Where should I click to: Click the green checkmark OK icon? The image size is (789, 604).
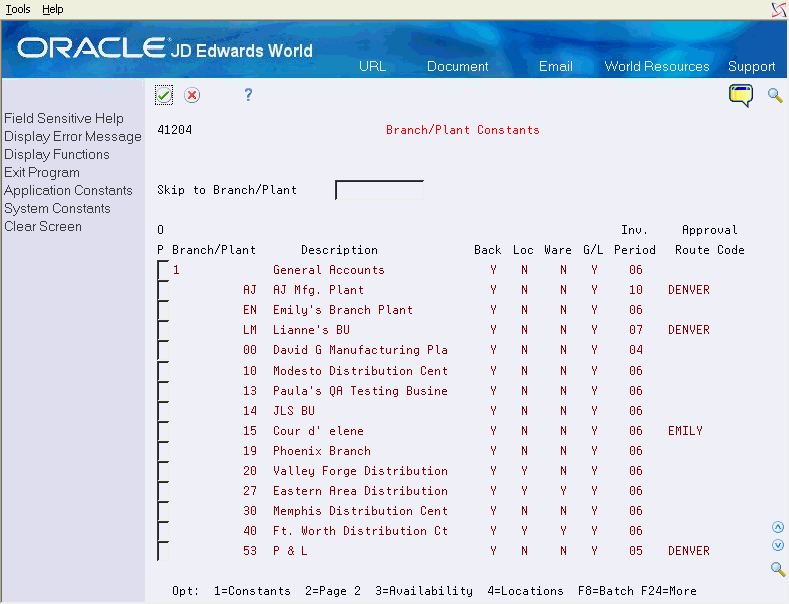click(x=164, y=95)
